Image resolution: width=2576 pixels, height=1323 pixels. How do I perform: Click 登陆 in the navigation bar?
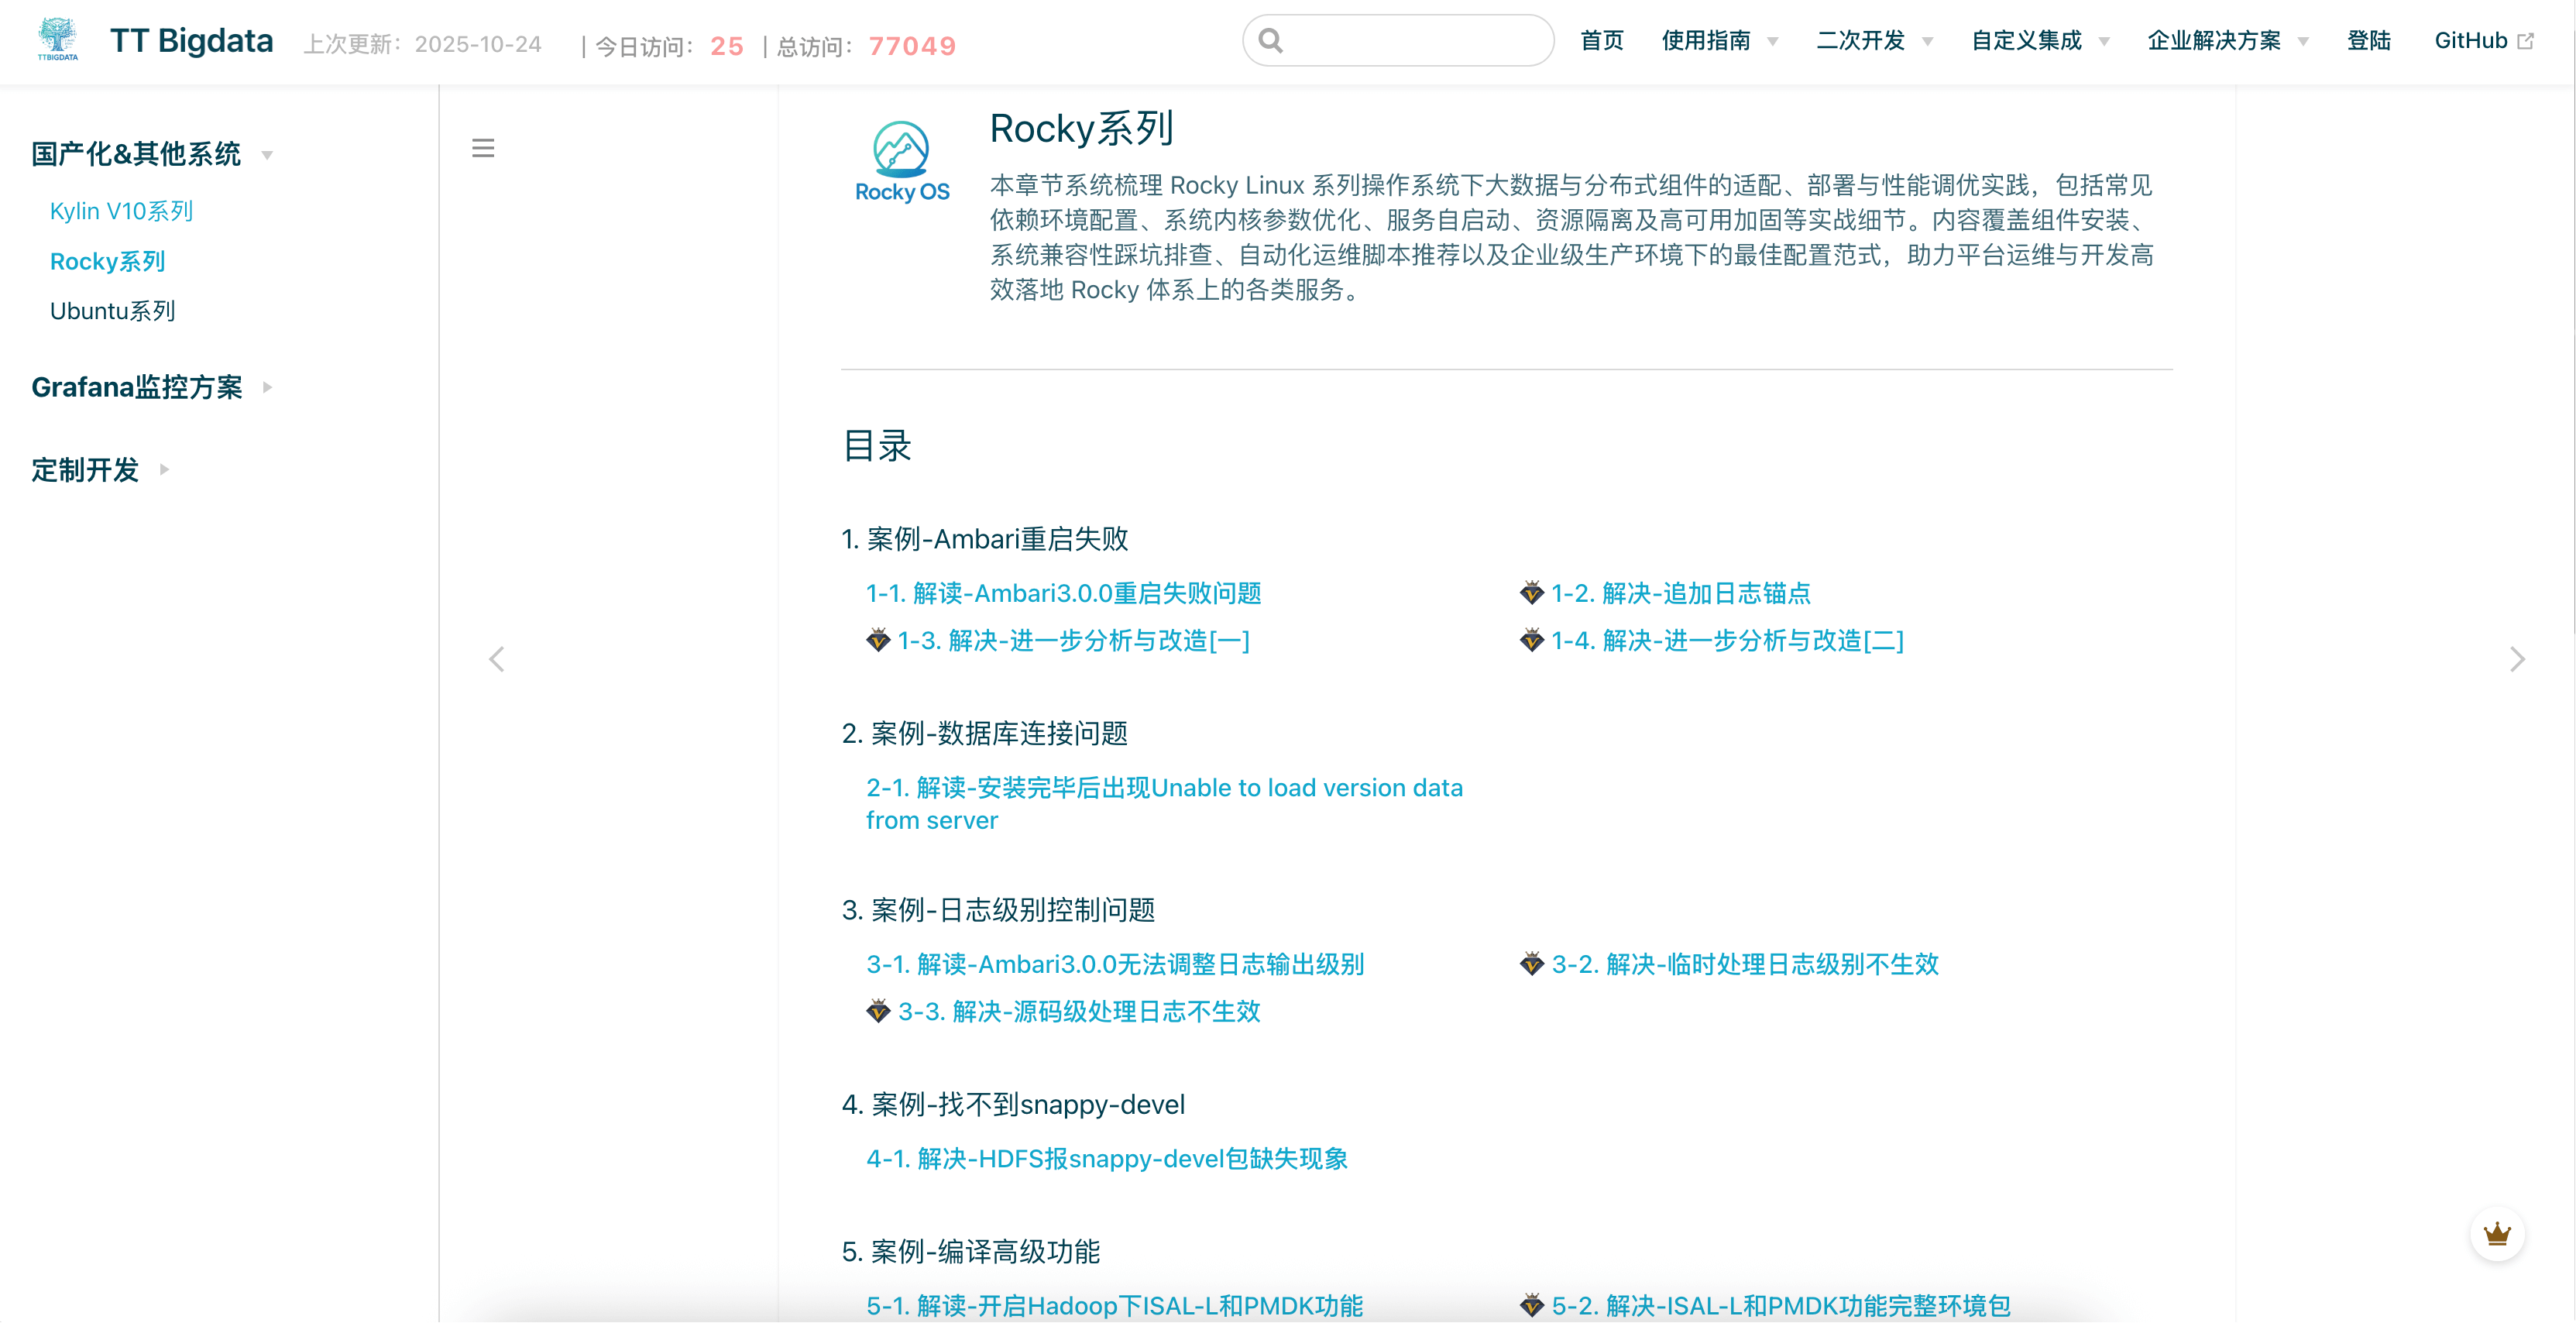point(2369,40)
